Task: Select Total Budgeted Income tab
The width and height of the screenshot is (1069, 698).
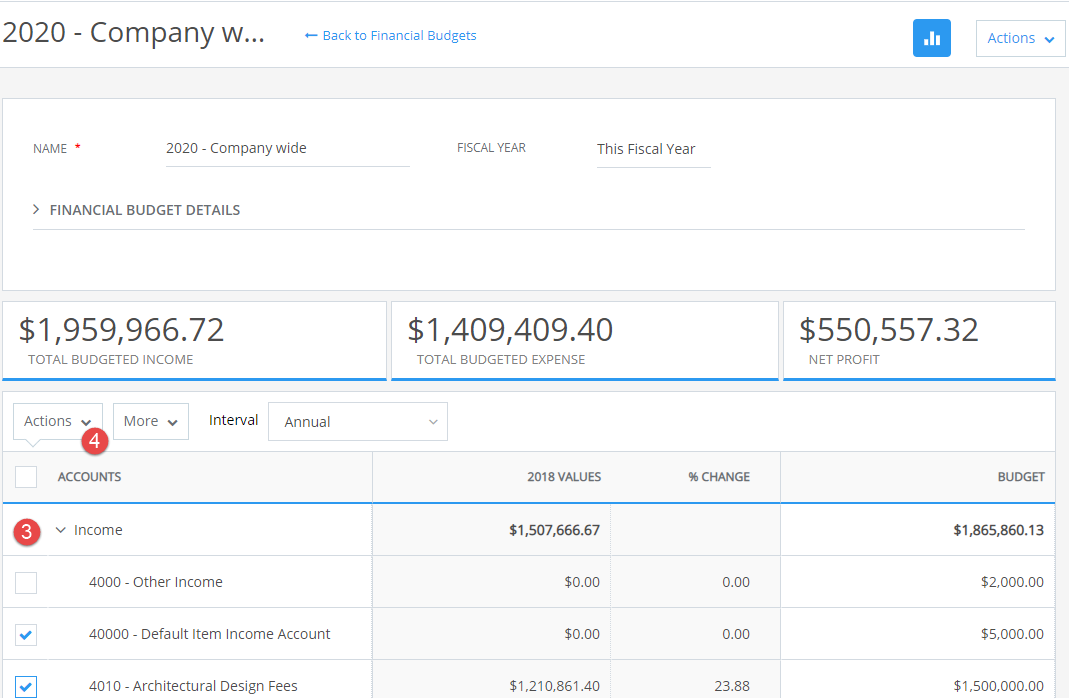Action: click(194, 341)
